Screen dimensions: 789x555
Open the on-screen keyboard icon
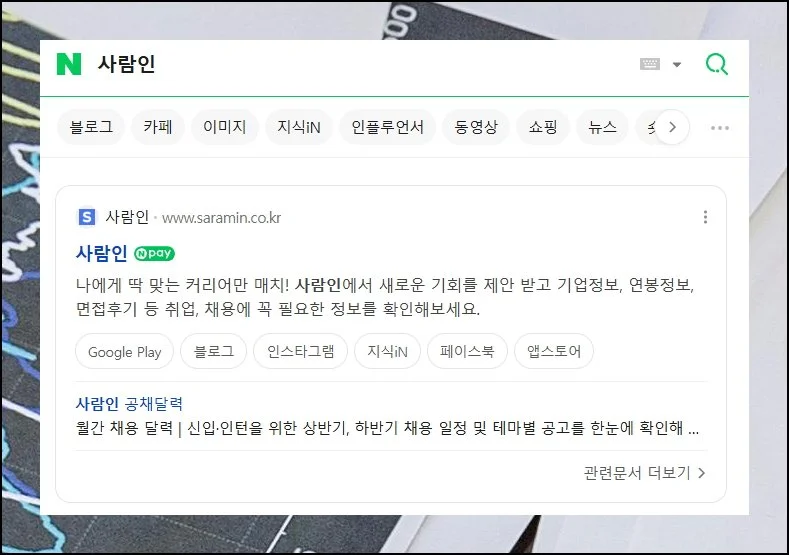coord(650,64)
